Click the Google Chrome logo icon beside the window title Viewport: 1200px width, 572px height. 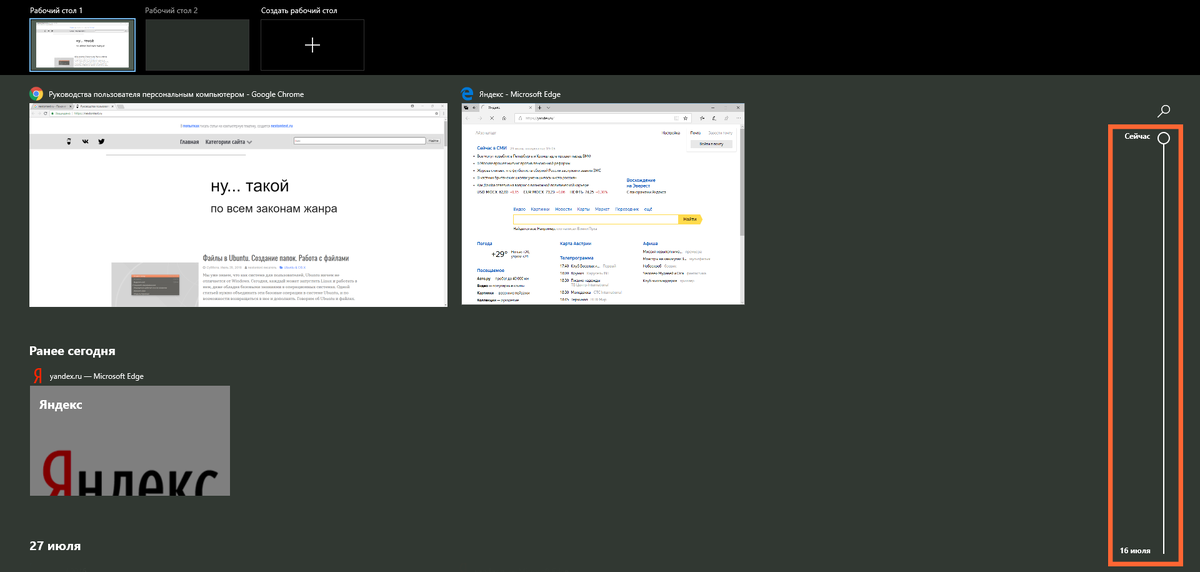click(36, 94)
